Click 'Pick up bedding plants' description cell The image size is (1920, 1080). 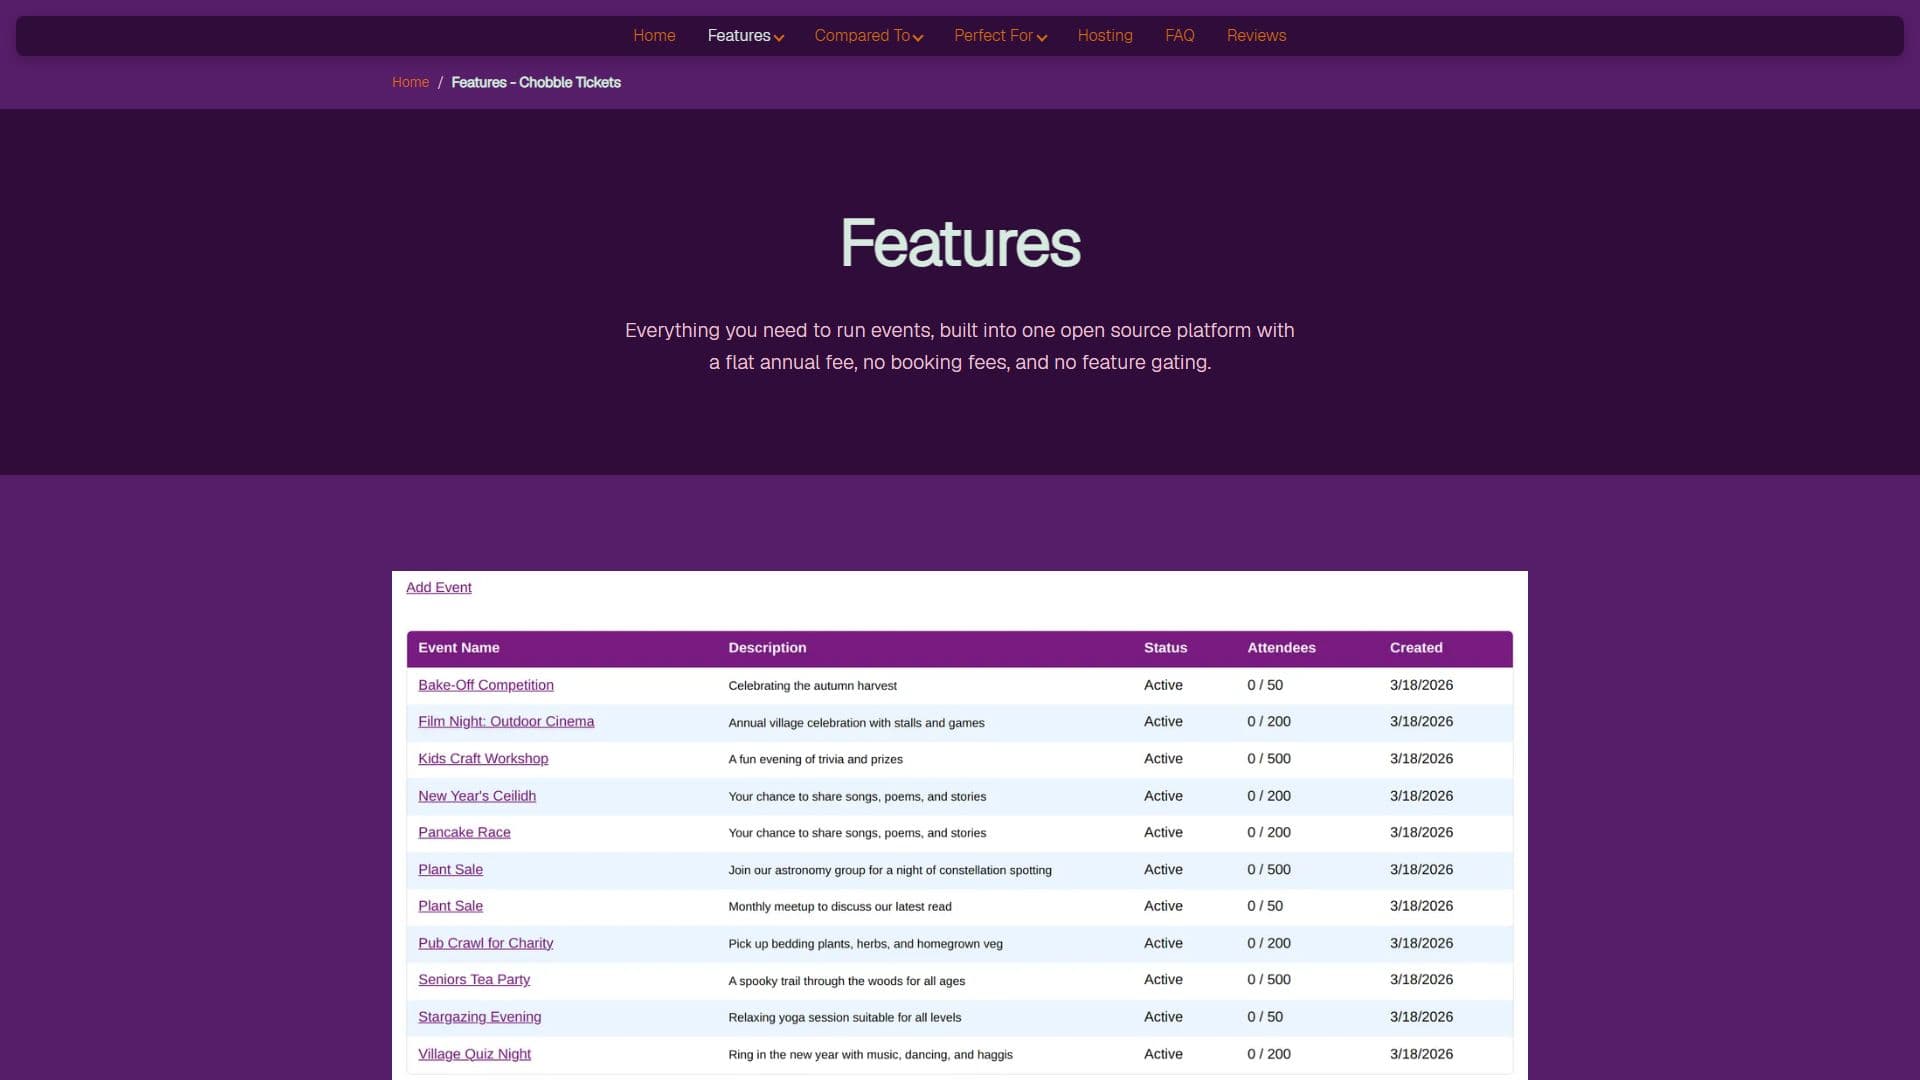(865, 944)
